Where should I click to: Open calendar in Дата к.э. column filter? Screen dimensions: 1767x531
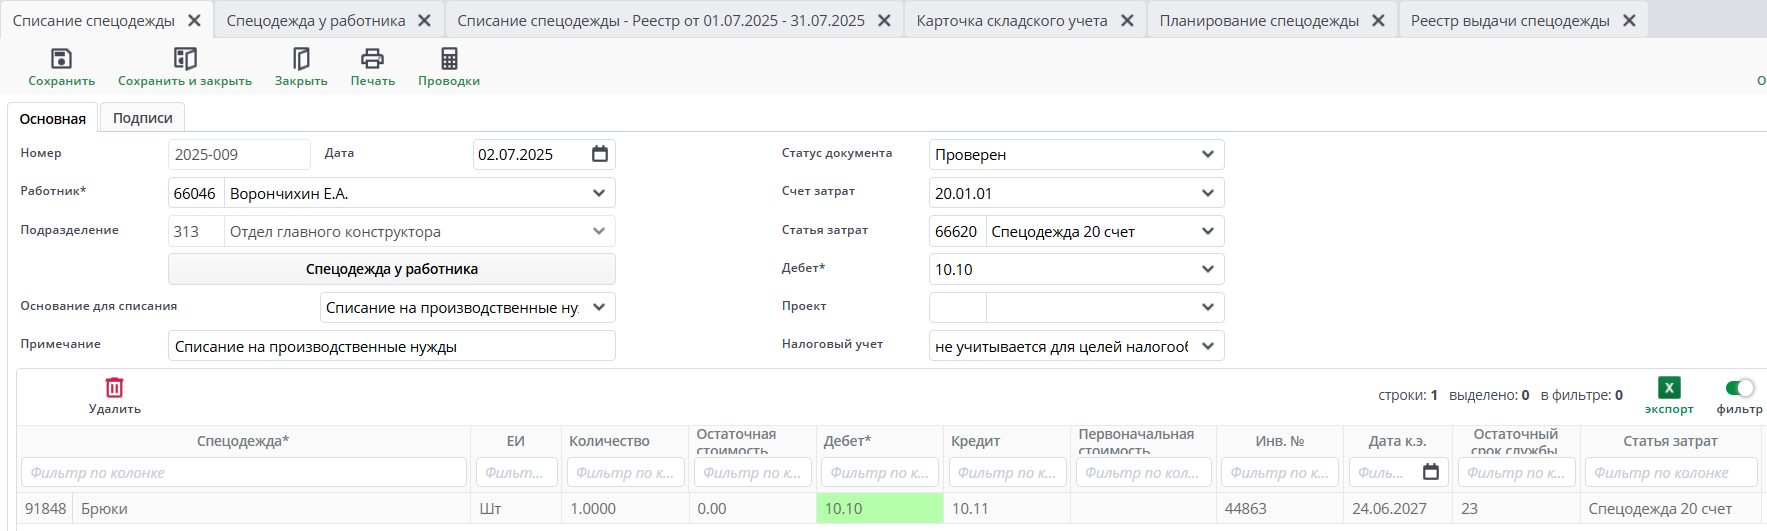pyautogui.click(x=1431, y=472)
